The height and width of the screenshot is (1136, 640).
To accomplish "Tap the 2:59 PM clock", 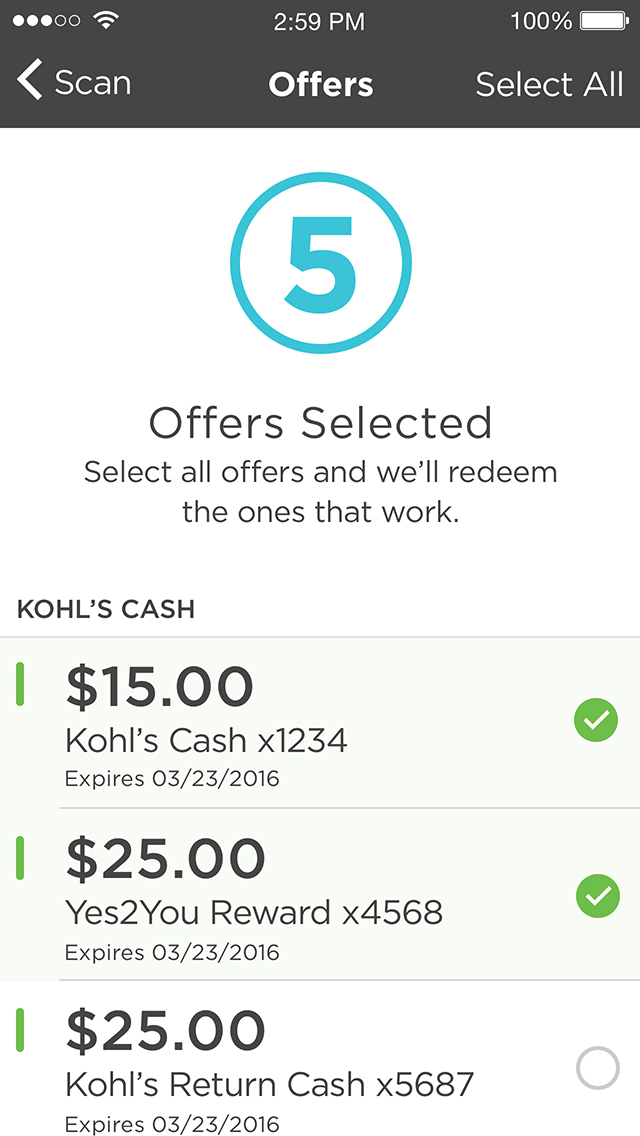I will click(319, 22).
